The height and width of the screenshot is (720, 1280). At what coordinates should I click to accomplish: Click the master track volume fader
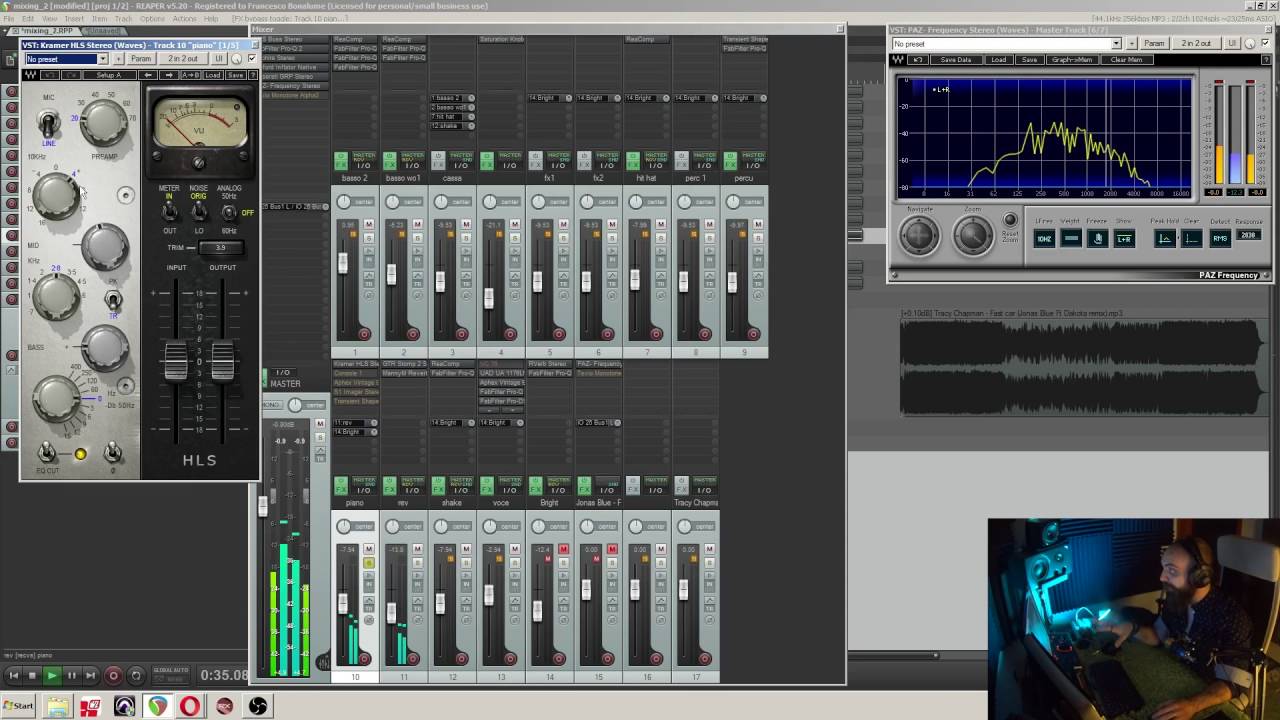pyautogui.click(x=263, y=506)
